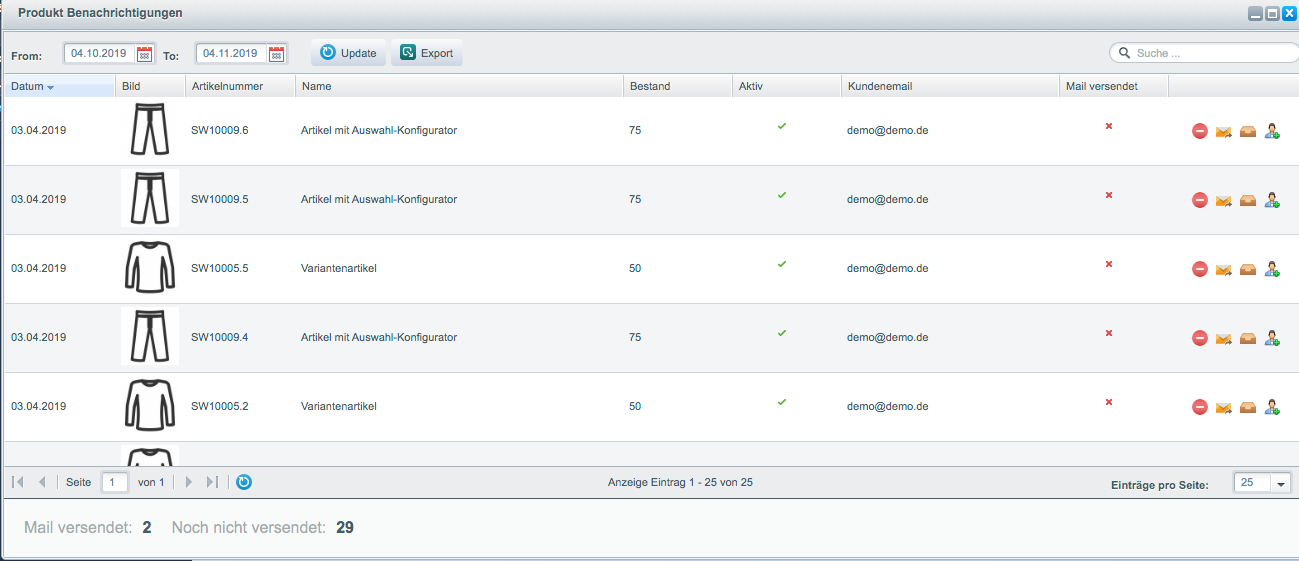Send mail icon for SW10009.5 row
Screen dimensions: 1299x561
[x=1224, y=200]
